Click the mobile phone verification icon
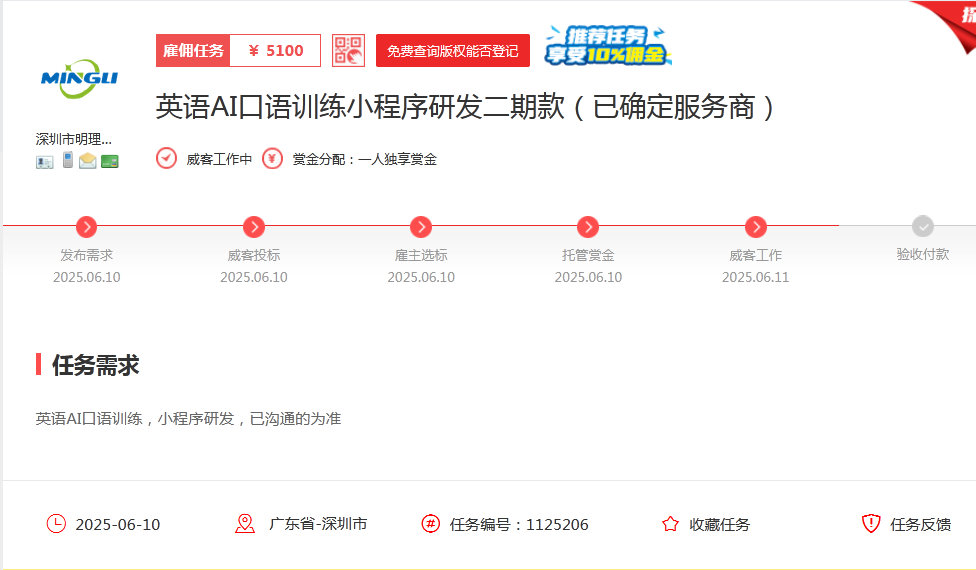The width and height of the screenshot is (976, 570). 68,160
